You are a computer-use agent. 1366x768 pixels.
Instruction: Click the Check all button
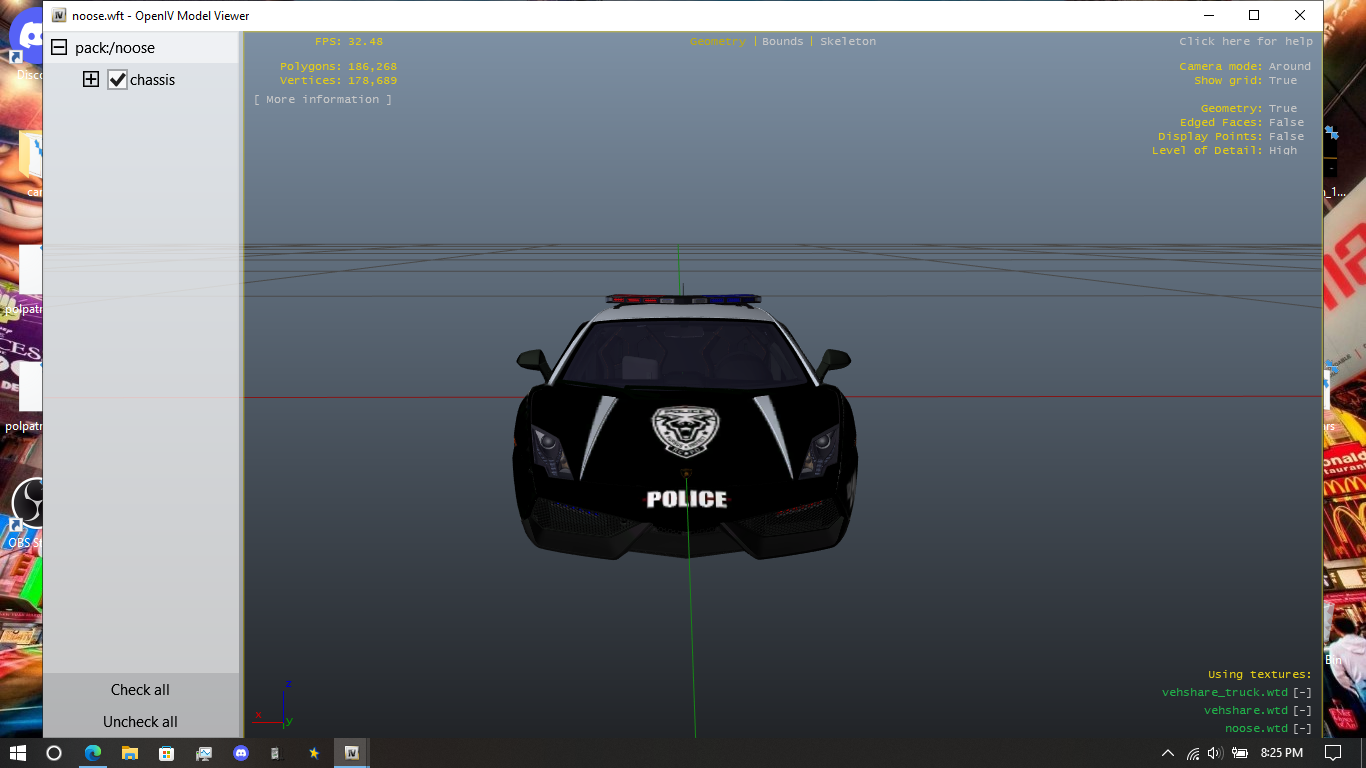[x=140, y=690]
